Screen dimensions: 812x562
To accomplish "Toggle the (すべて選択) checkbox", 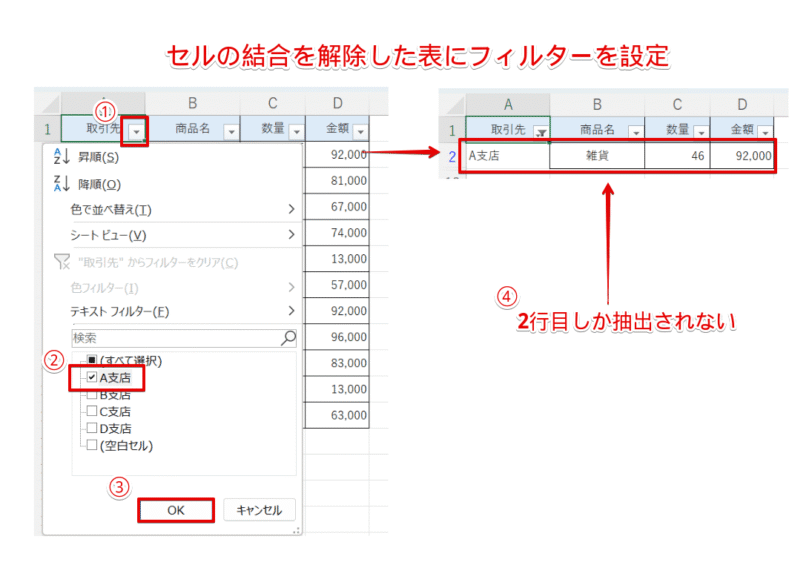I will point(92,359).
